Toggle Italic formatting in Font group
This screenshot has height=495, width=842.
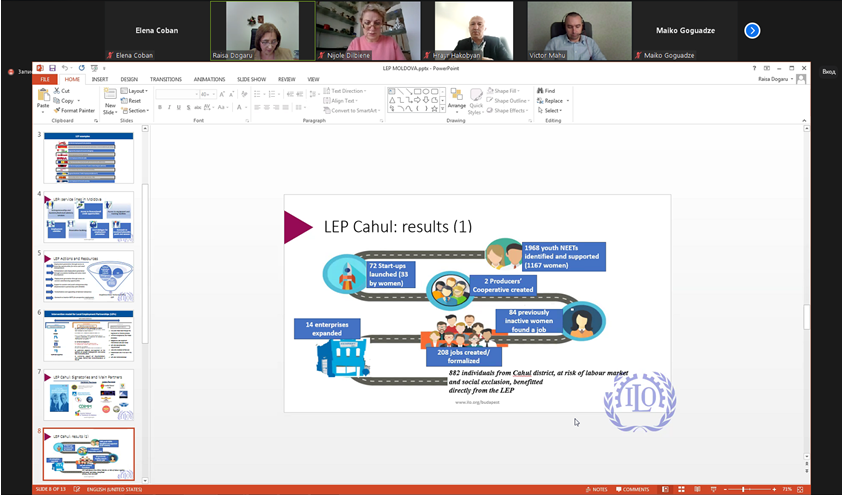click(x=169, y=107)
